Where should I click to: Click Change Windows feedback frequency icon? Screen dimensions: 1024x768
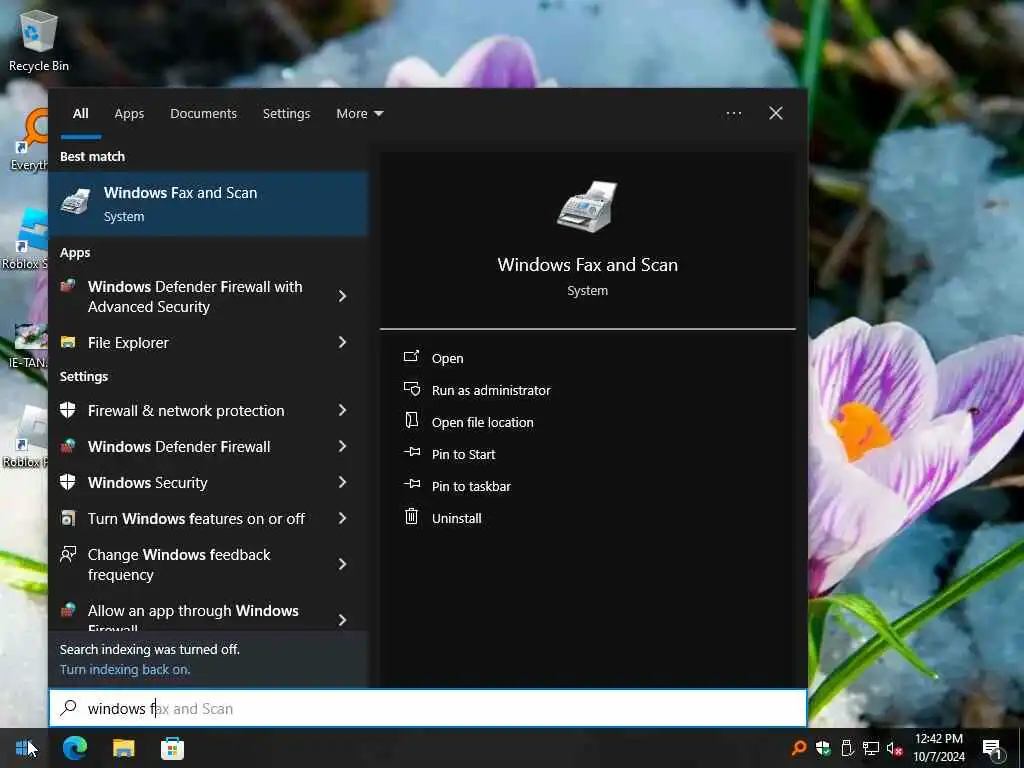click(68, 554)
